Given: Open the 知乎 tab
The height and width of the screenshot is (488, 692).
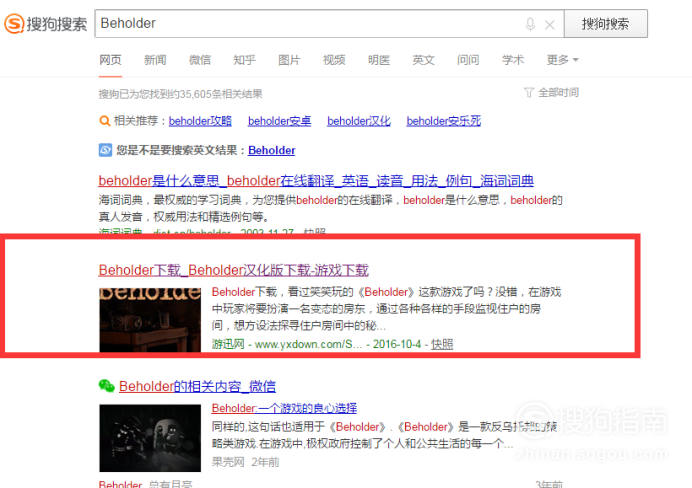Looking at the screenshot, I should tap(244, 60).
